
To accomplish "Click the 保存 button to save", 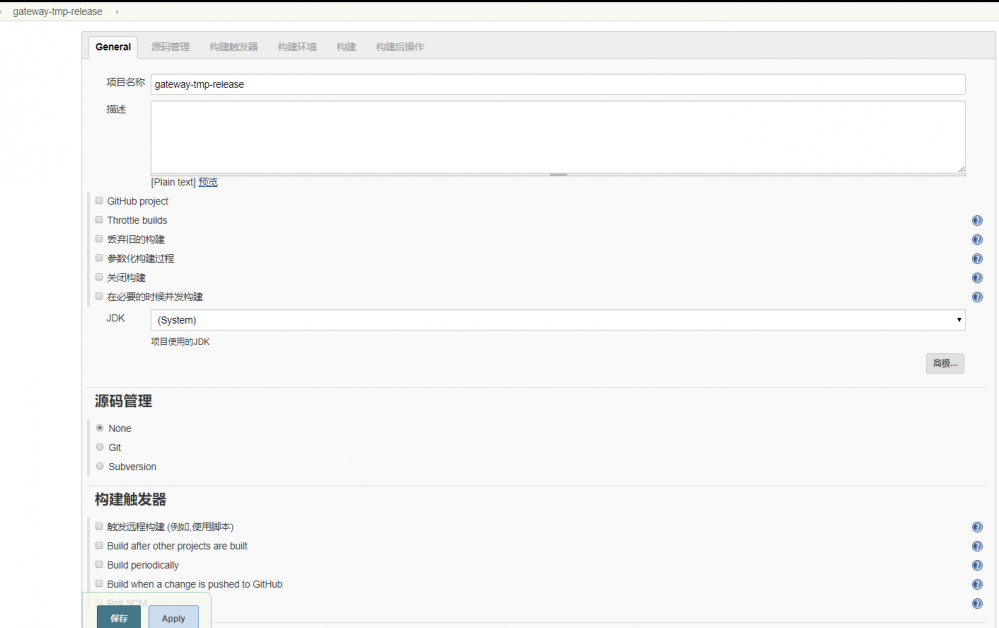I will coord(118,617).
